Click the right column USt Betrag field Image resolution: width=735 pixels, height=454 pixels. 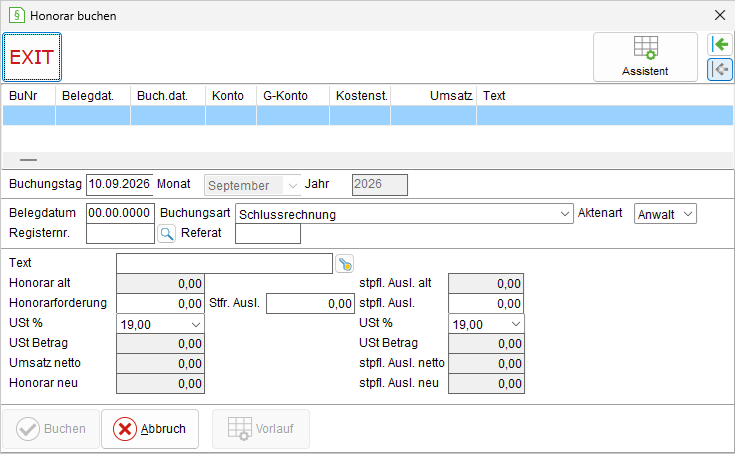(486, 343)
